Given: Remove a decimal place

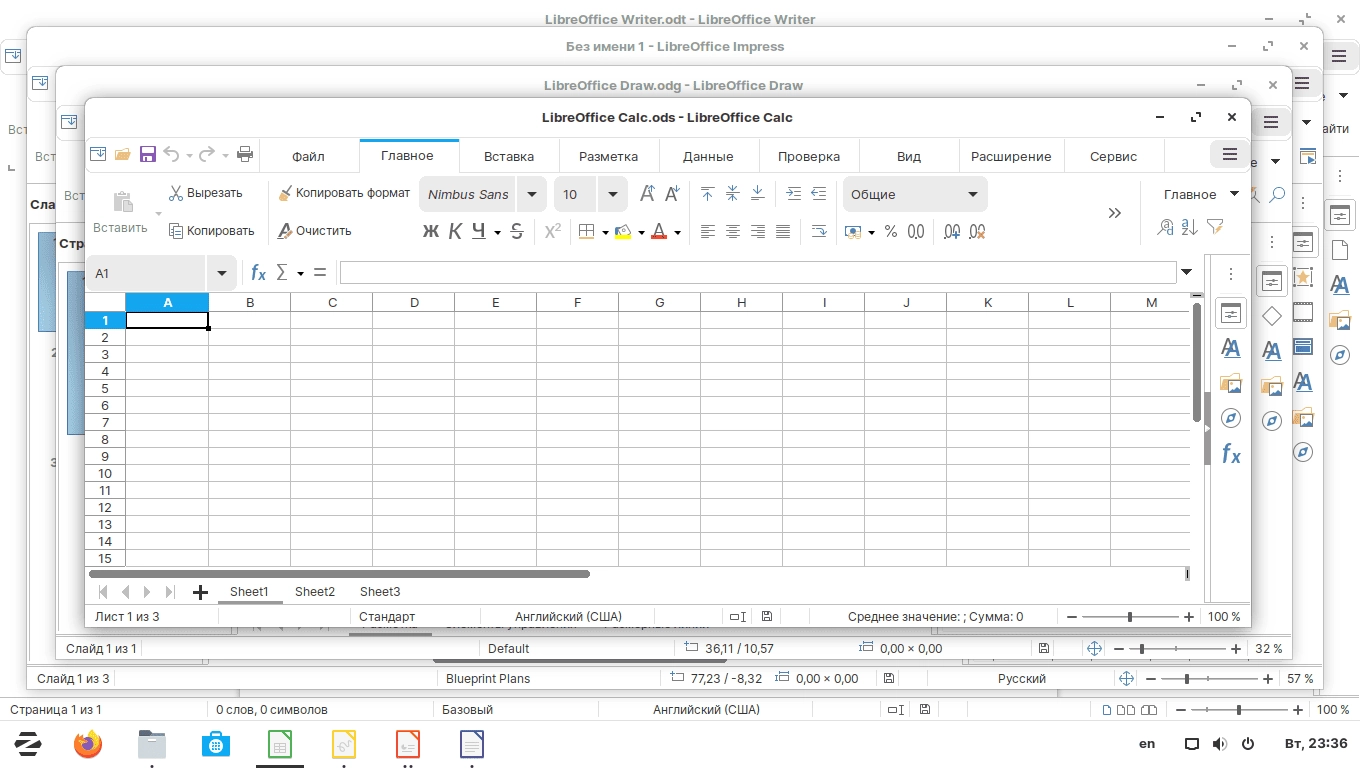Looking at the screenshot, I should coord(977,232).
